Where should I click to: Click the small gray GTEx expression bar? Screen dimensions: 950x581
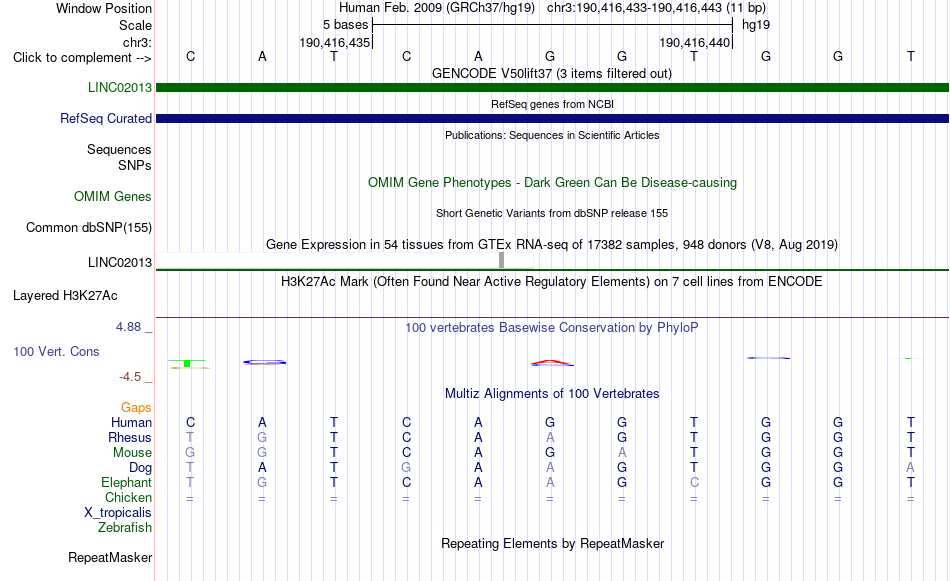coord(501,260)
